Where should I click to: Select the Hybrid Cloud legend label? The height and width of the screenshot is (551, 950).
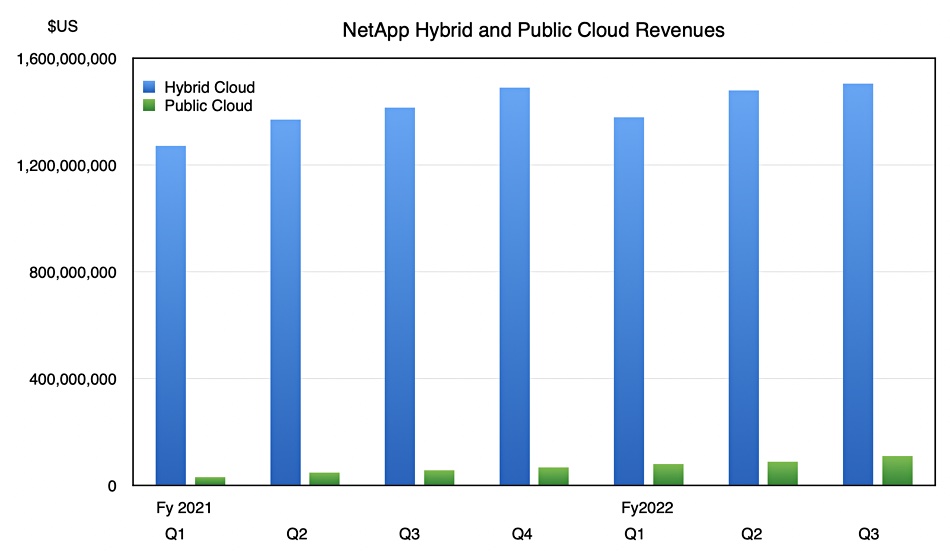tap(210, 87)
